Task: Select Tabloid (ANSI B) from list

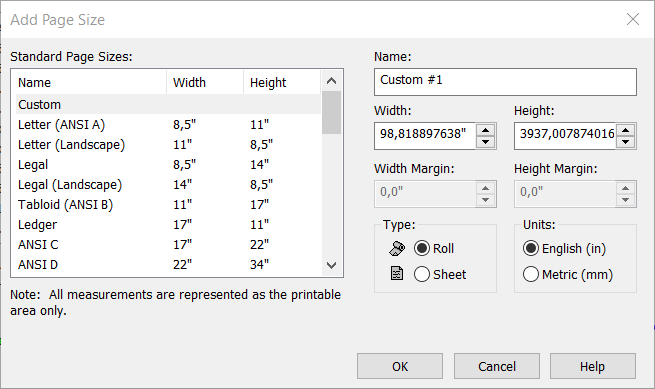Action: [168, 205]
